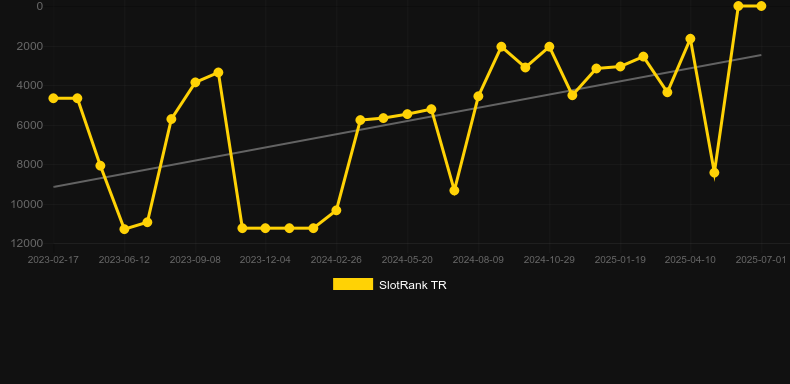Click the yellow SlotRank TR legend swatch
Viewport: 790px width, 384px height.
[x=353, y=284]
